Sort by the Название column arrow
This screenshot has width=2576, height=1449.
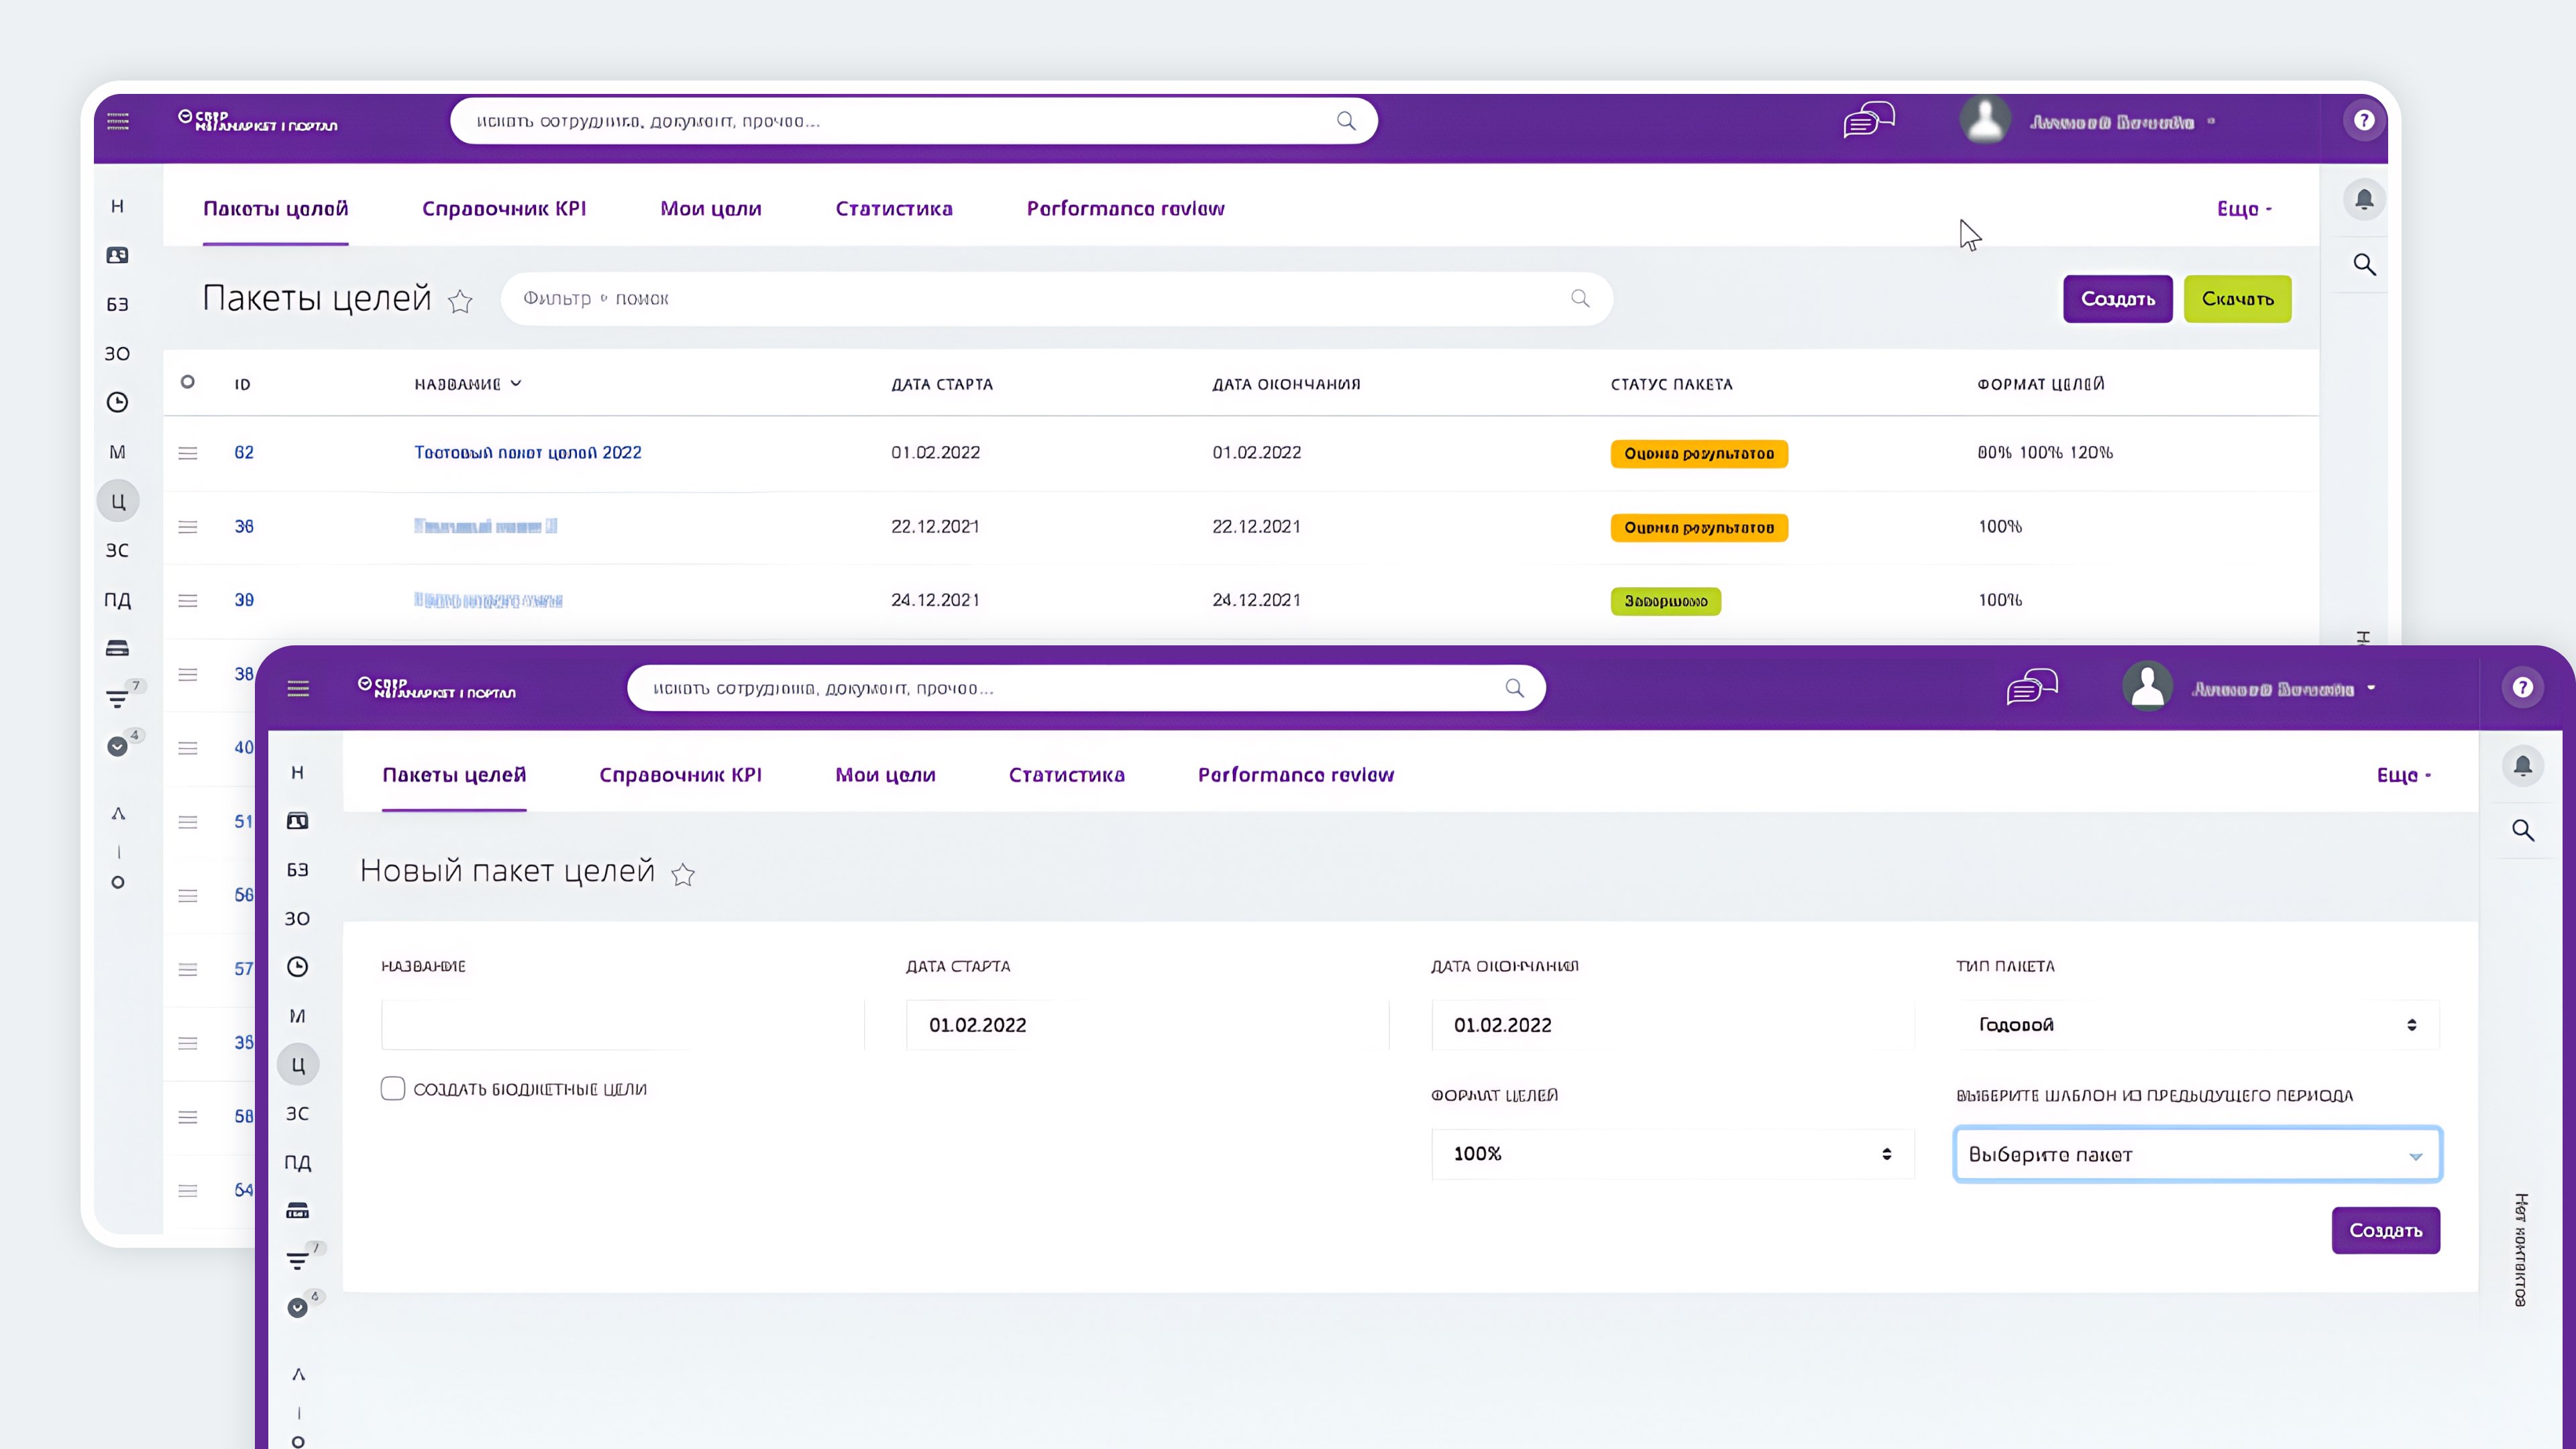[x=516, y=383]
